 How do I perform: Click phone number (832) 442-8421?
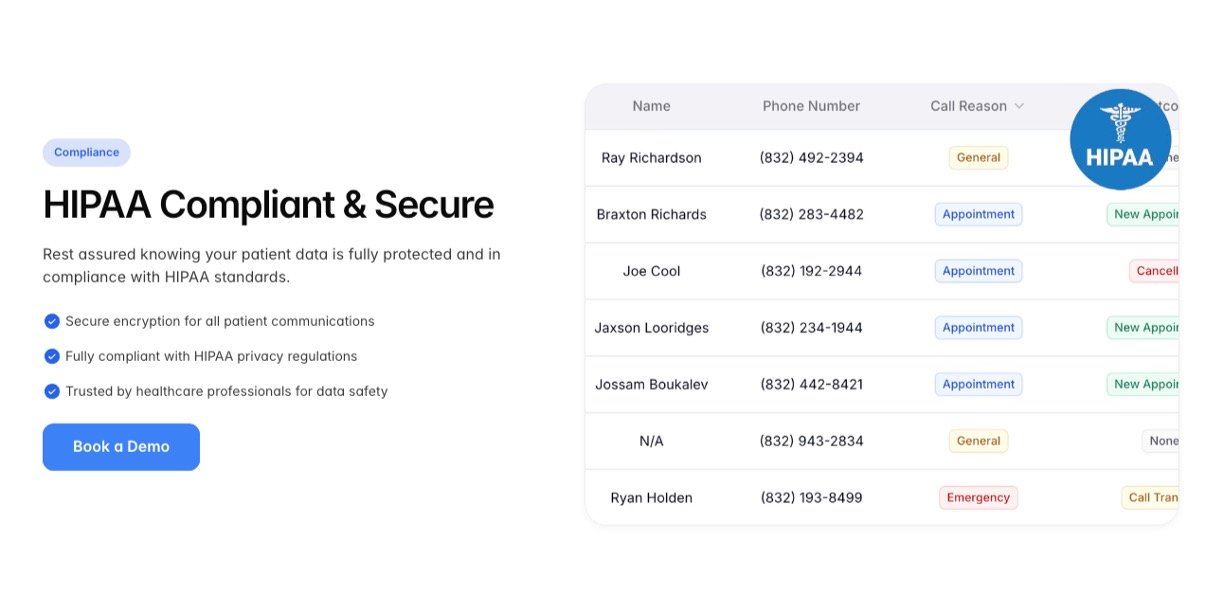point(811,384)
